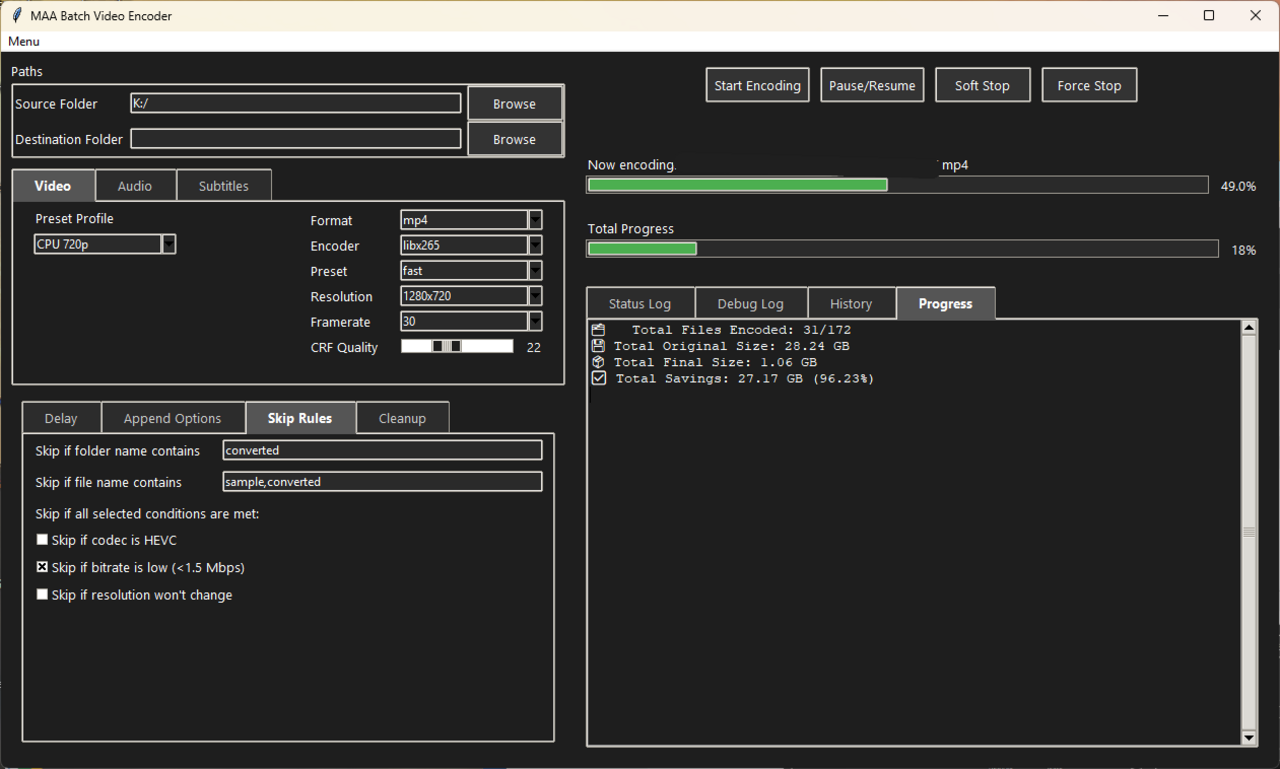This screenshot has height=769, width=1280.
Task: Enable Skip if resolution won't change
Action: click(42, 594)
